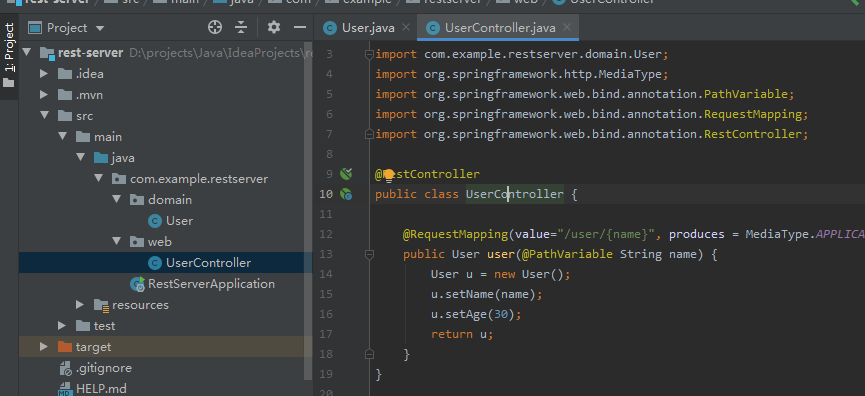This screenshot has width=865, height=396.
Task: Click the value 30 in setAge
Action: coord(500,314)
